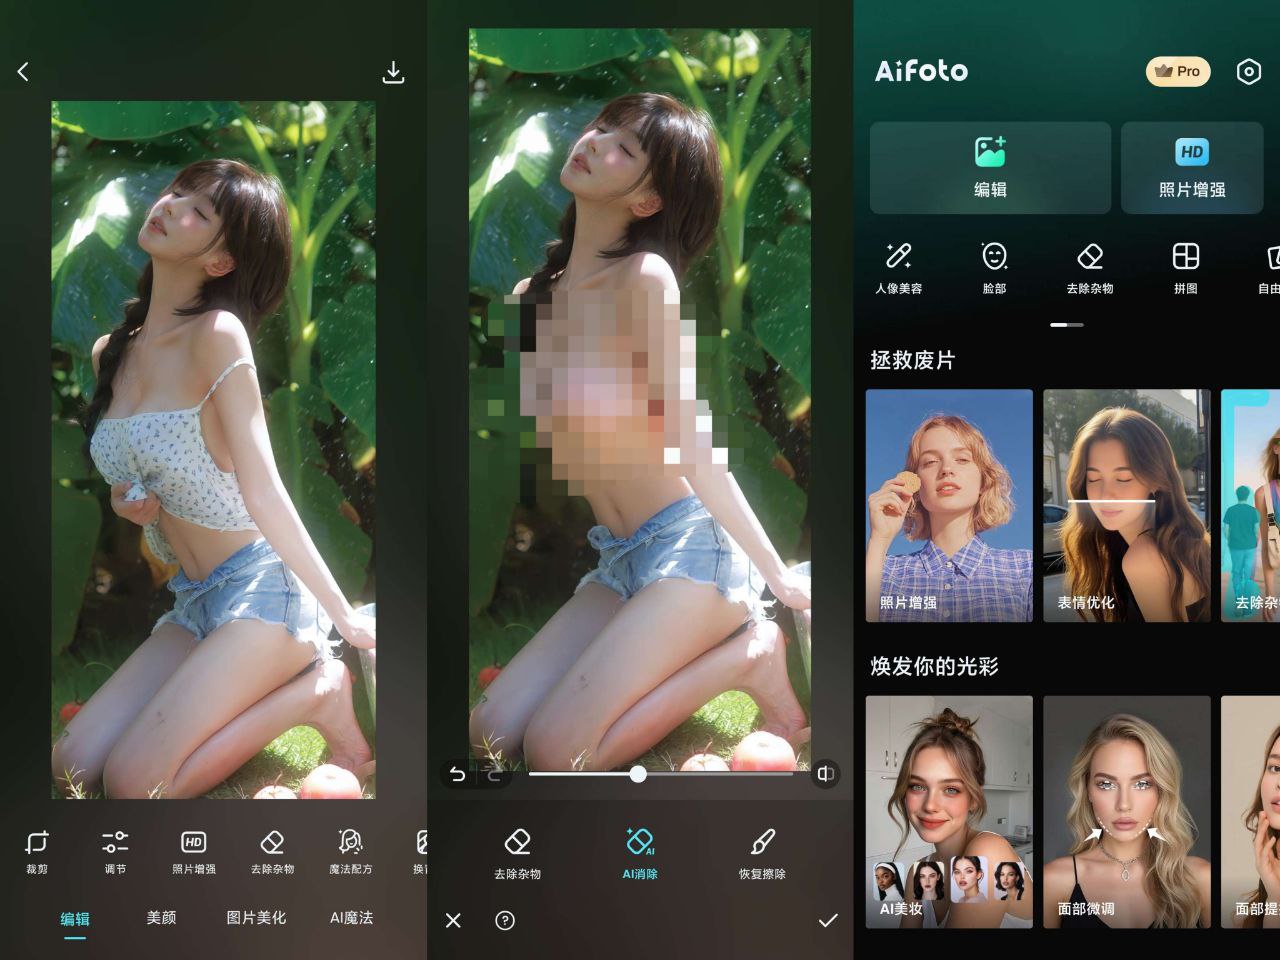1280x960 pixels.
Task: Select the AI消除 eraser tool
Action: coord(639,852)
